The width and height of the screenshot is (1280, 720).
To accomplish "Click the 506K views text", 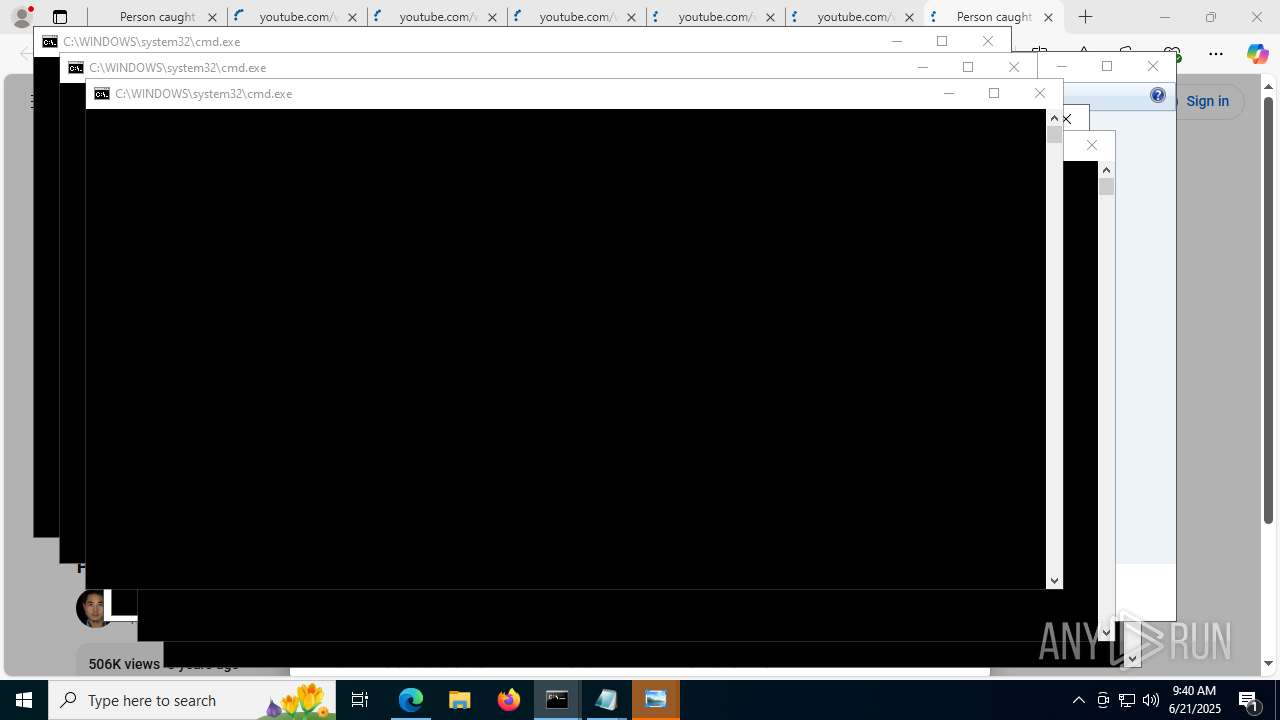I will 124,664.
